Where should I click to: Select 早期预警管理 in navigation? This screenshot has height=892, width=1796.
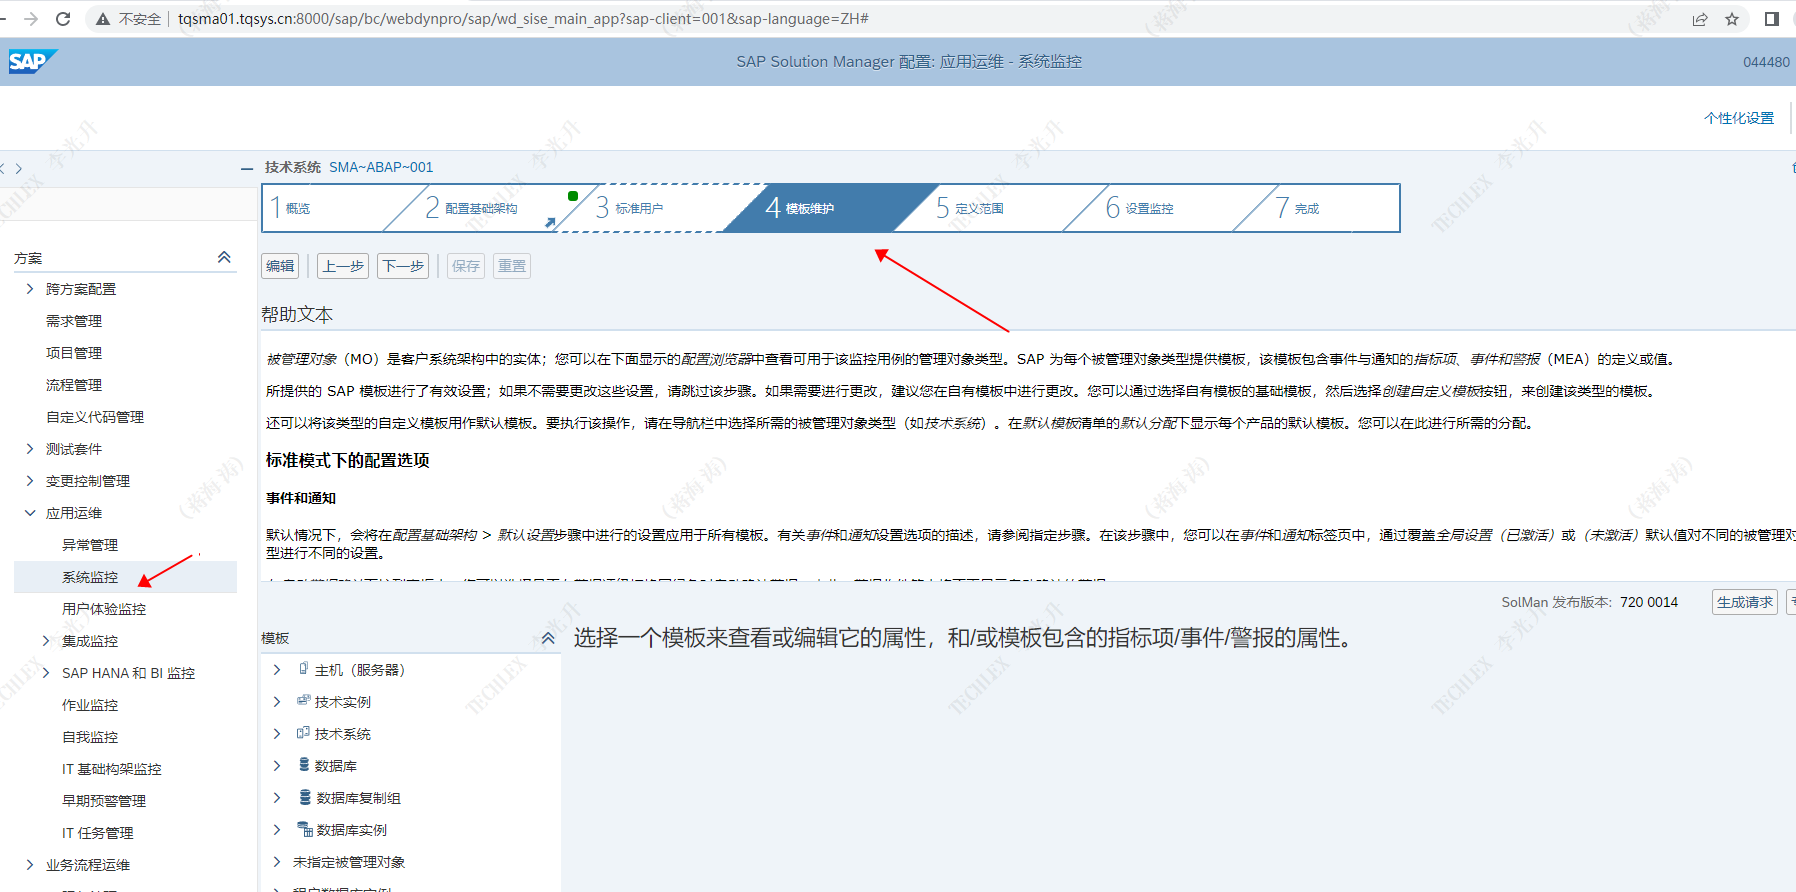(104, 801)
